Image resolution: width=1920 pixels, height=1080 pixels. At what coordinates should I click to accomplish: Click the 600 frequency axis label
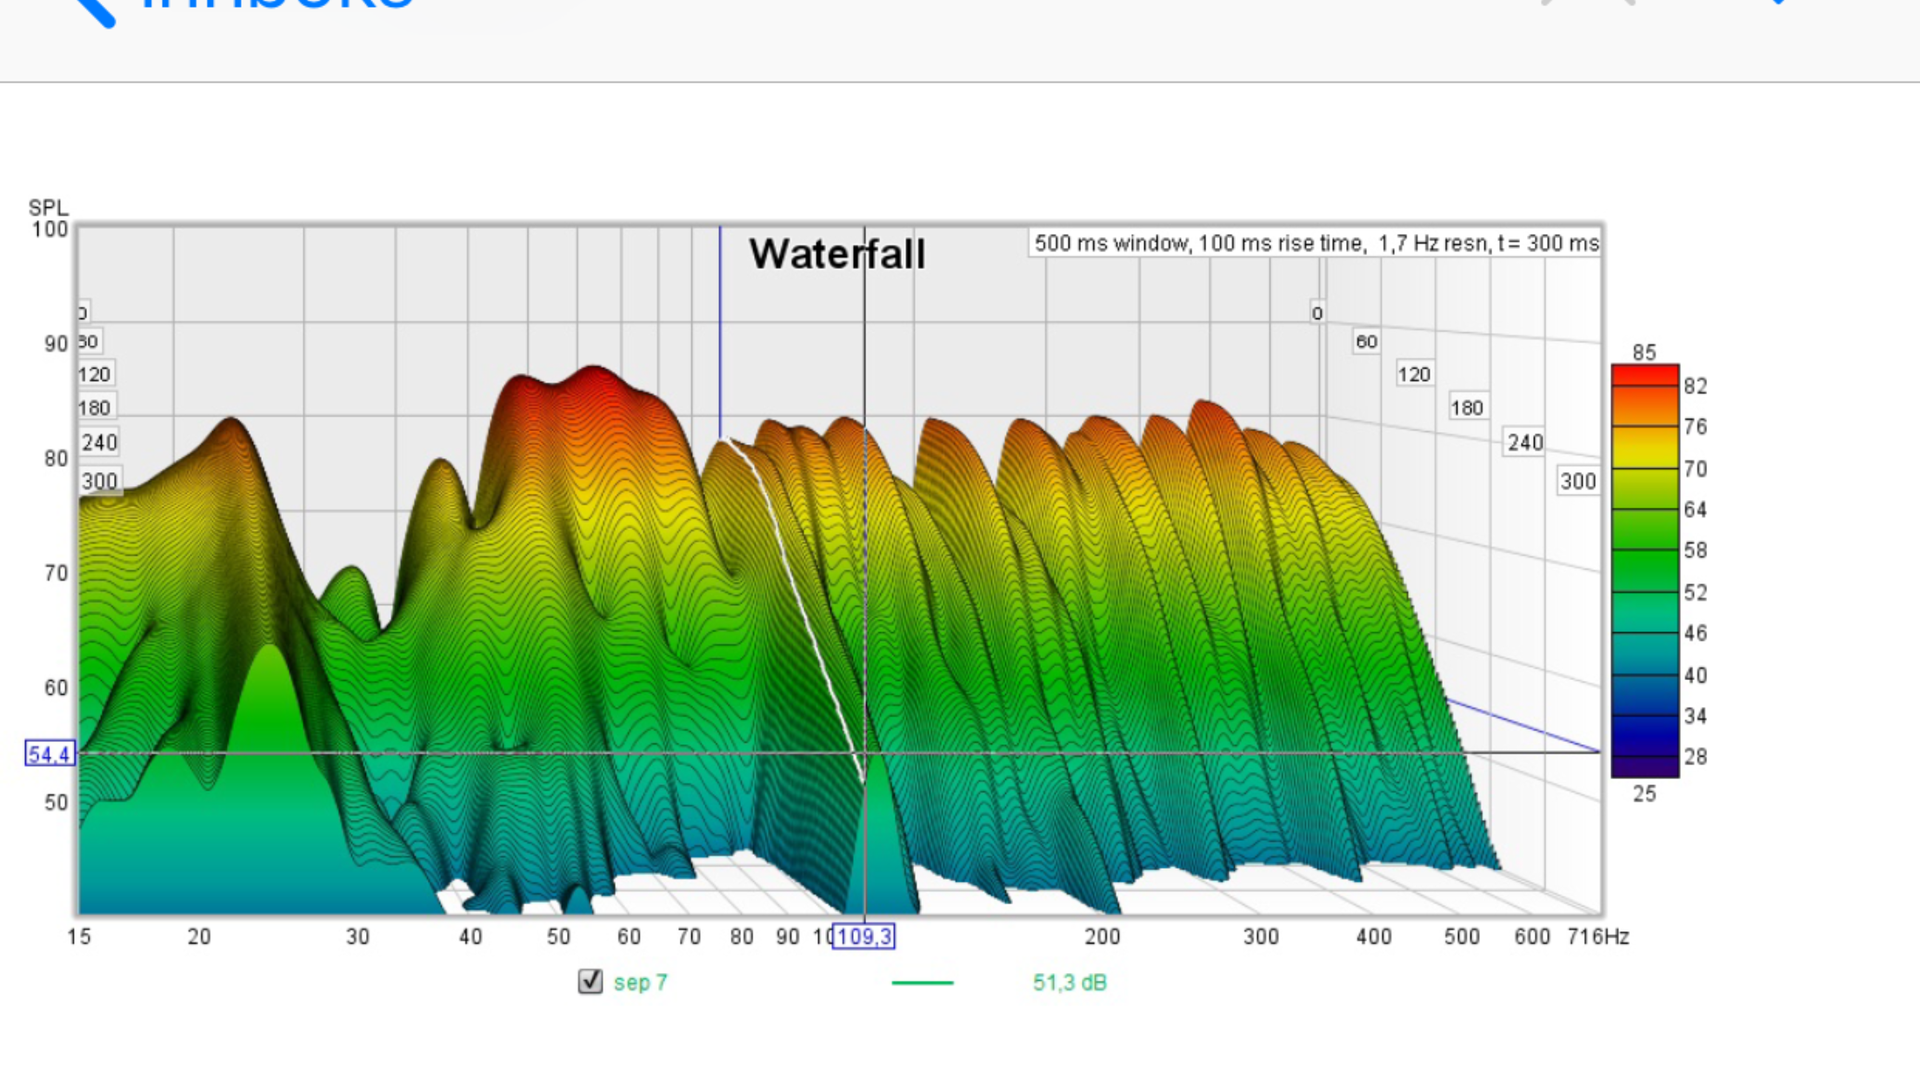(1532, 937)
